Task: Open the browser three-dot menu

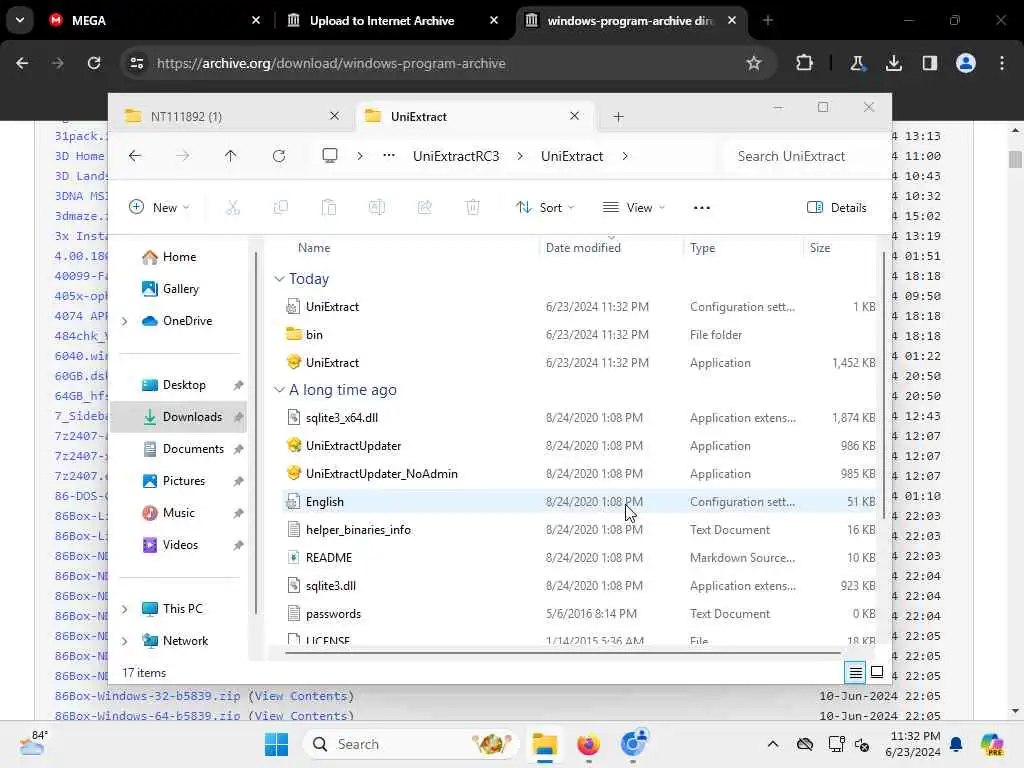Action: coord(1002,63)
